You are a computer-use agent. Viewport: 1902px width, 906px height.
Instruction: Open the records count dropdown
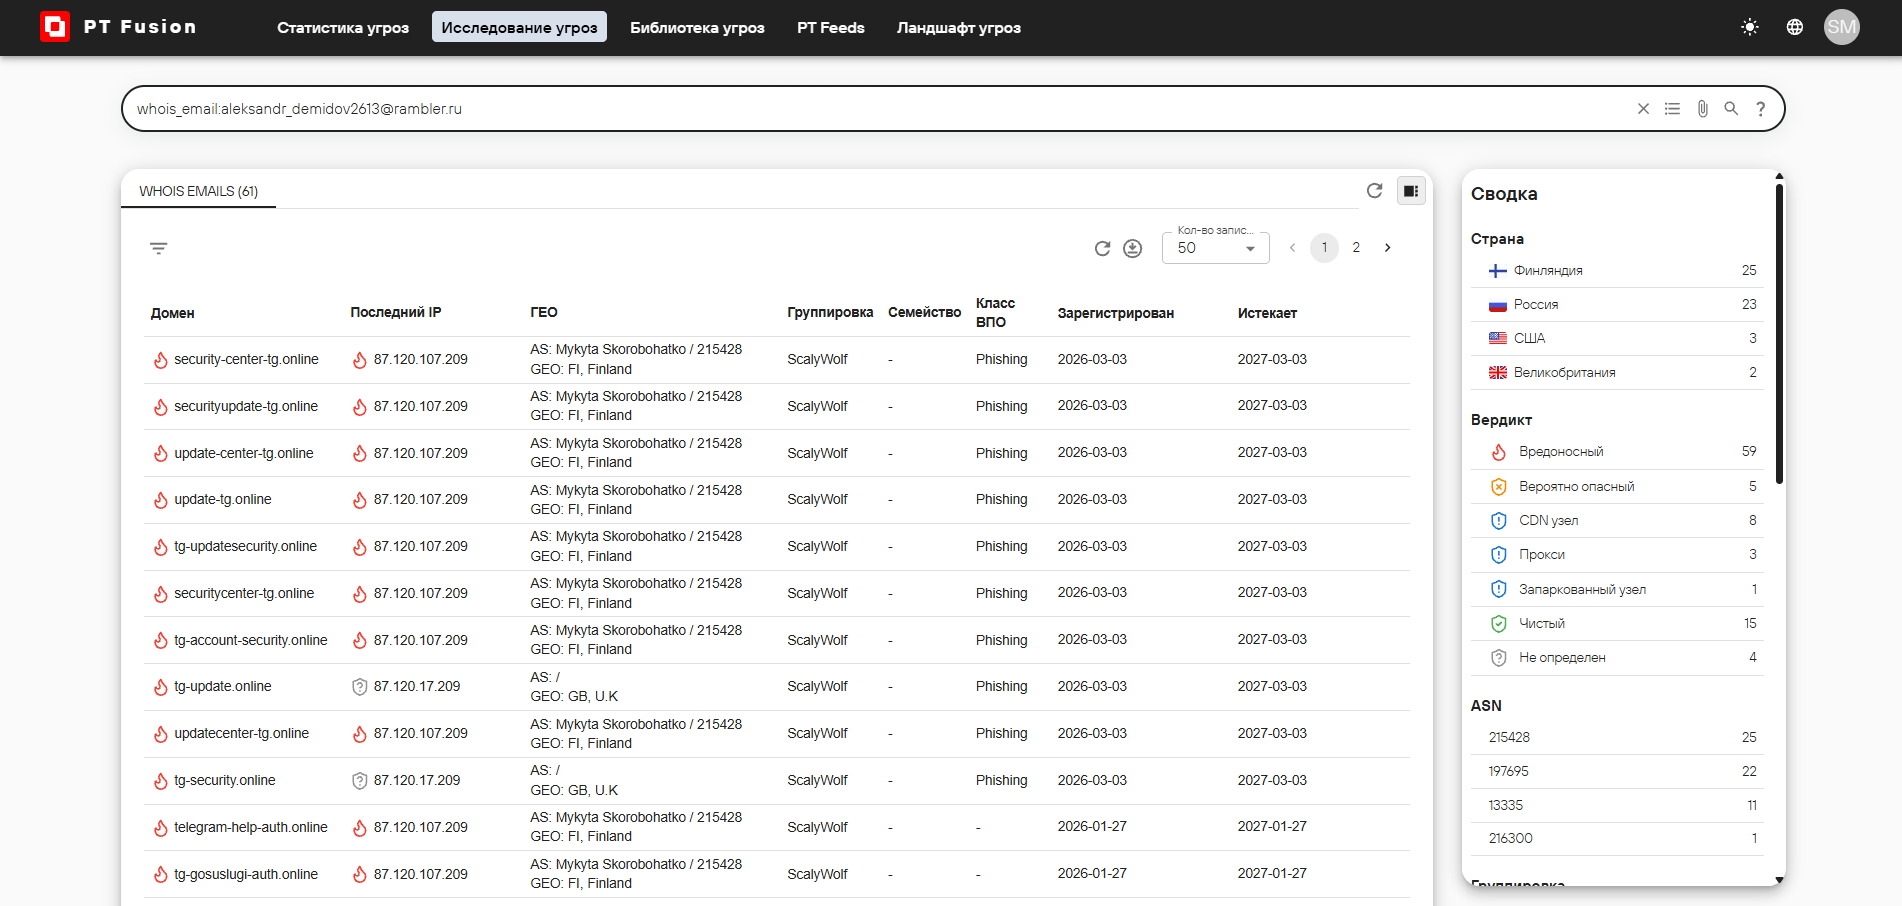point(1215,248)
